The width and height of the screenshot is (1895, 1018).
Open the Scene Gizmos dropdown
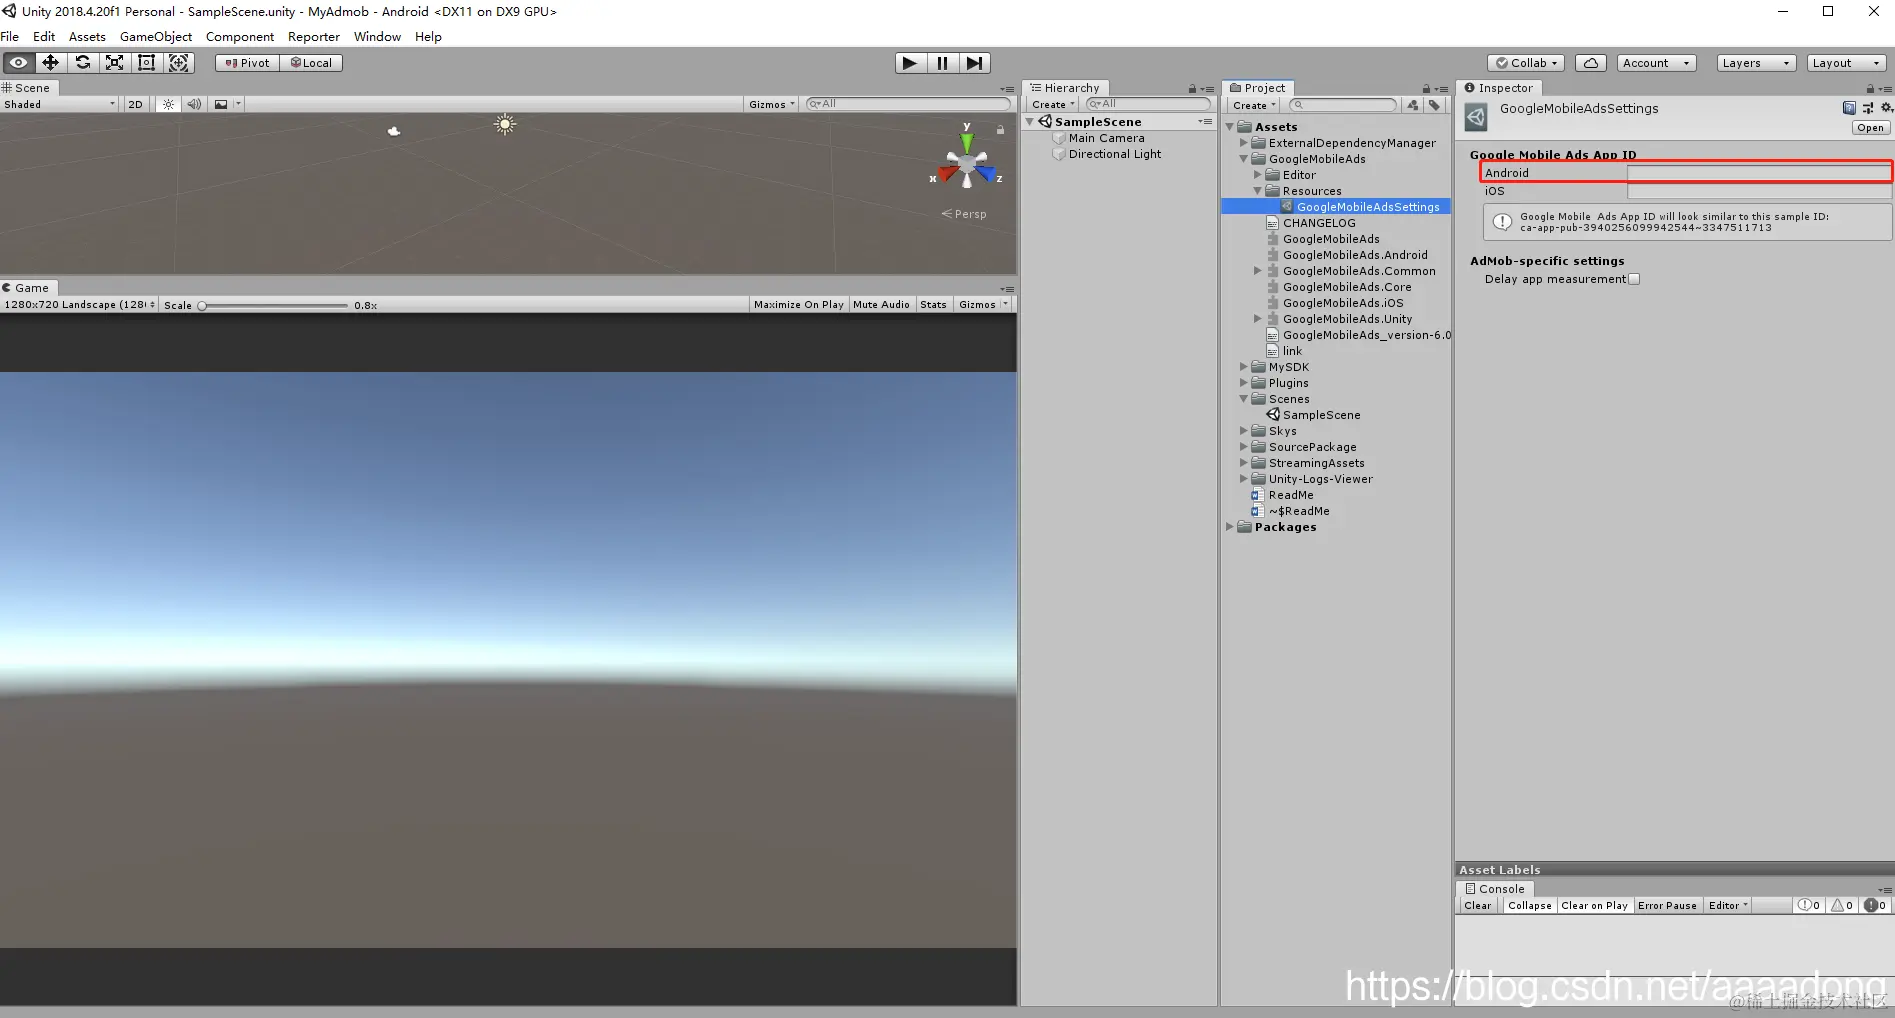[772, 104]
